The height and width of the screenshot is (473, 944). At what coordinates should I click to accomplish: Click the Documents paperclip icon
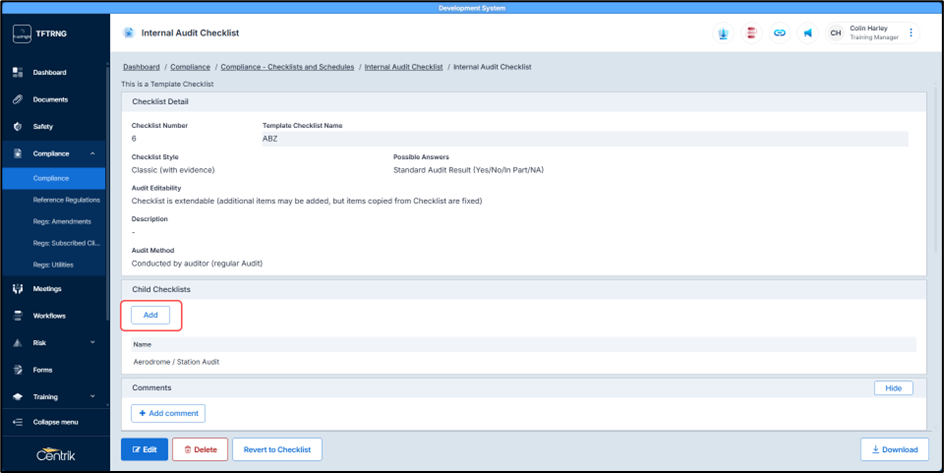click(18, 99)
